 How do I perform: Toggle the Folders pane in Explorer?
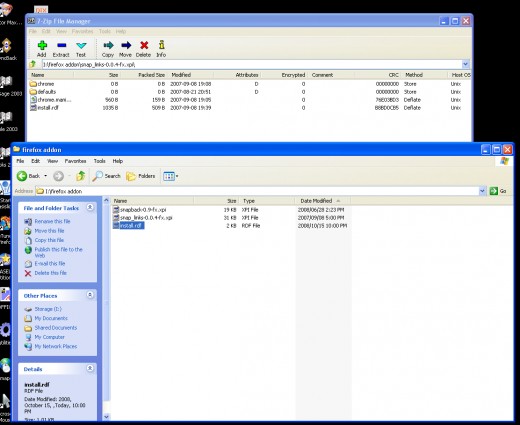pyautogui.click(x=140, y=176)
